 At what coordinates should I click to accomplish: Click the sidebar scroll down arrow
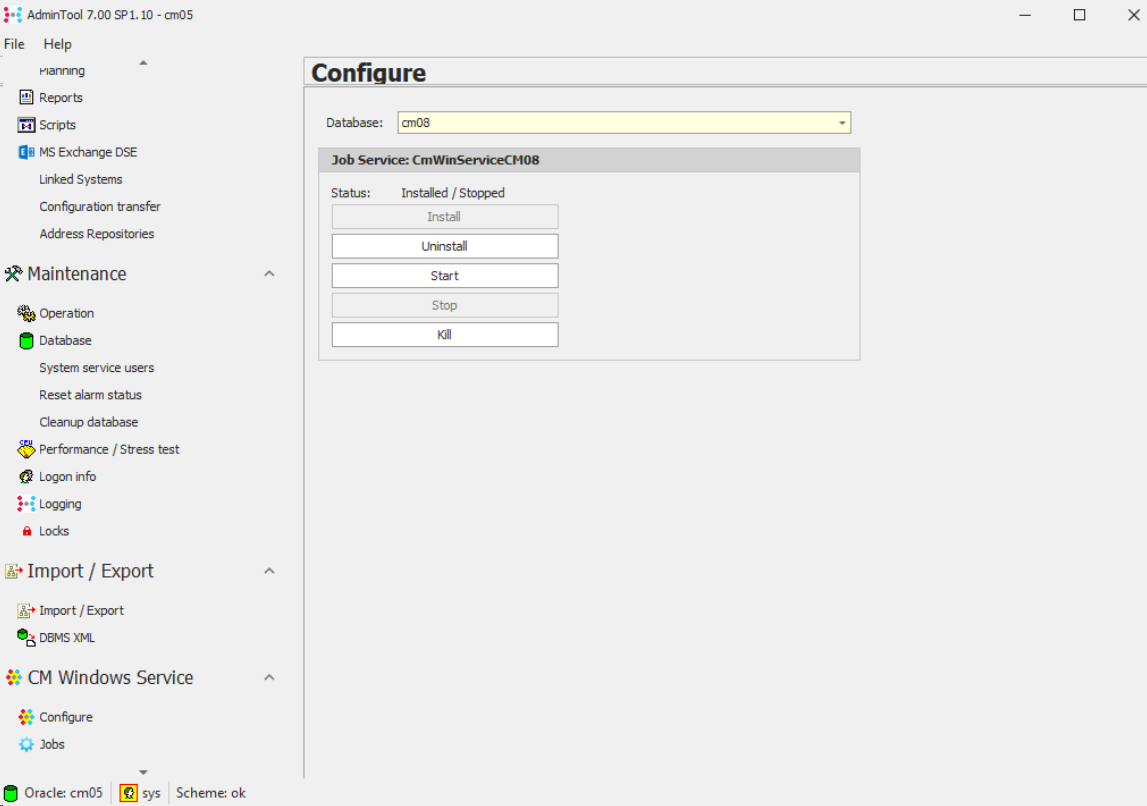[x=143, y=772]
